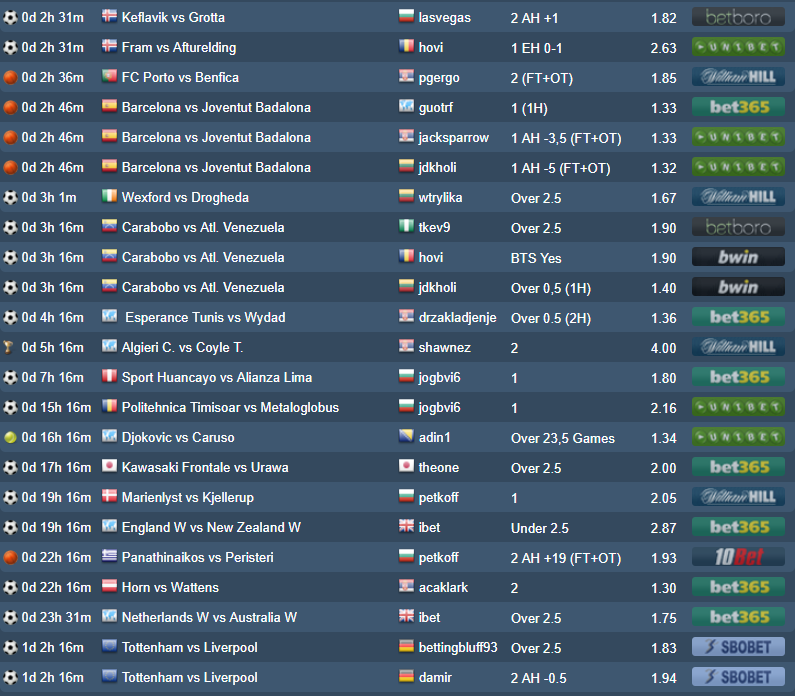View tipster guotrf's profile
This screenshot has width=796, height=696.
(436, 108)
